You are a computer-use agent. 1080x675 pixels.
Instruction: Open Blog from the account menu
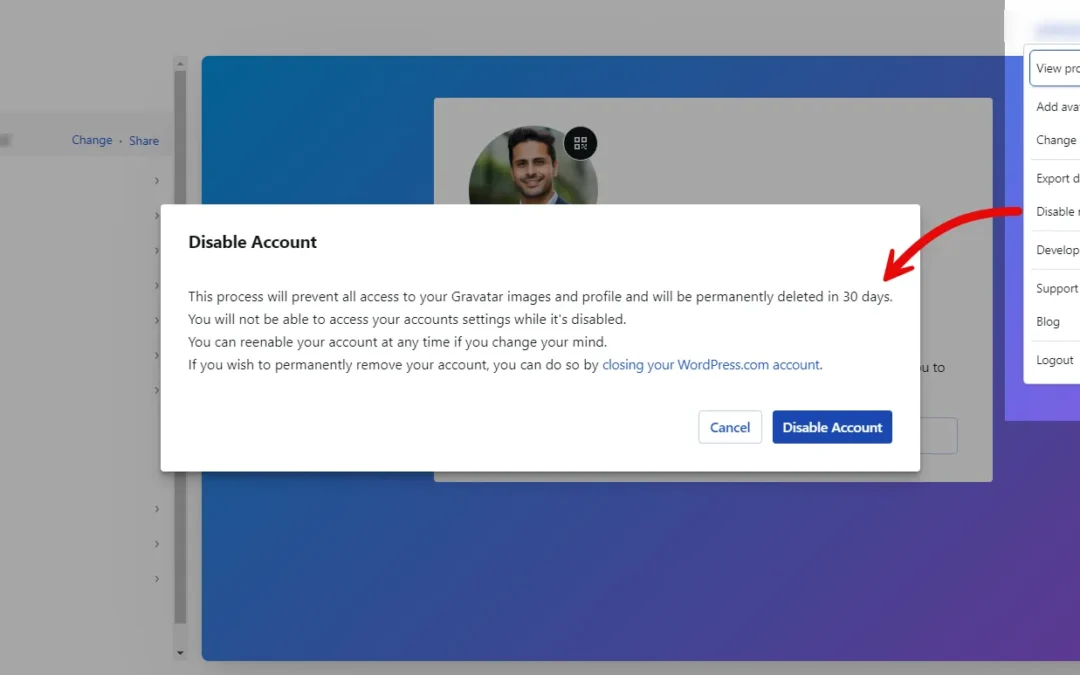click(x=1048, y=322)
